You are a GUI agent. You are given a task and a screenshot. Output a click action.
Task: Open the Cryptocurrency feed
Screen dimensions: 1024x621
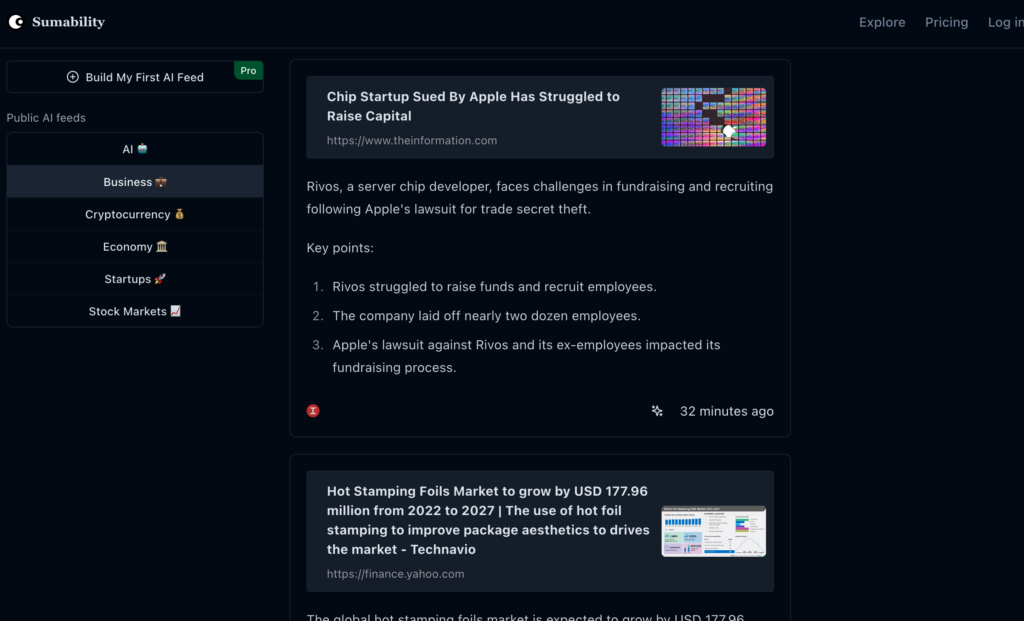tap(135, 214)
